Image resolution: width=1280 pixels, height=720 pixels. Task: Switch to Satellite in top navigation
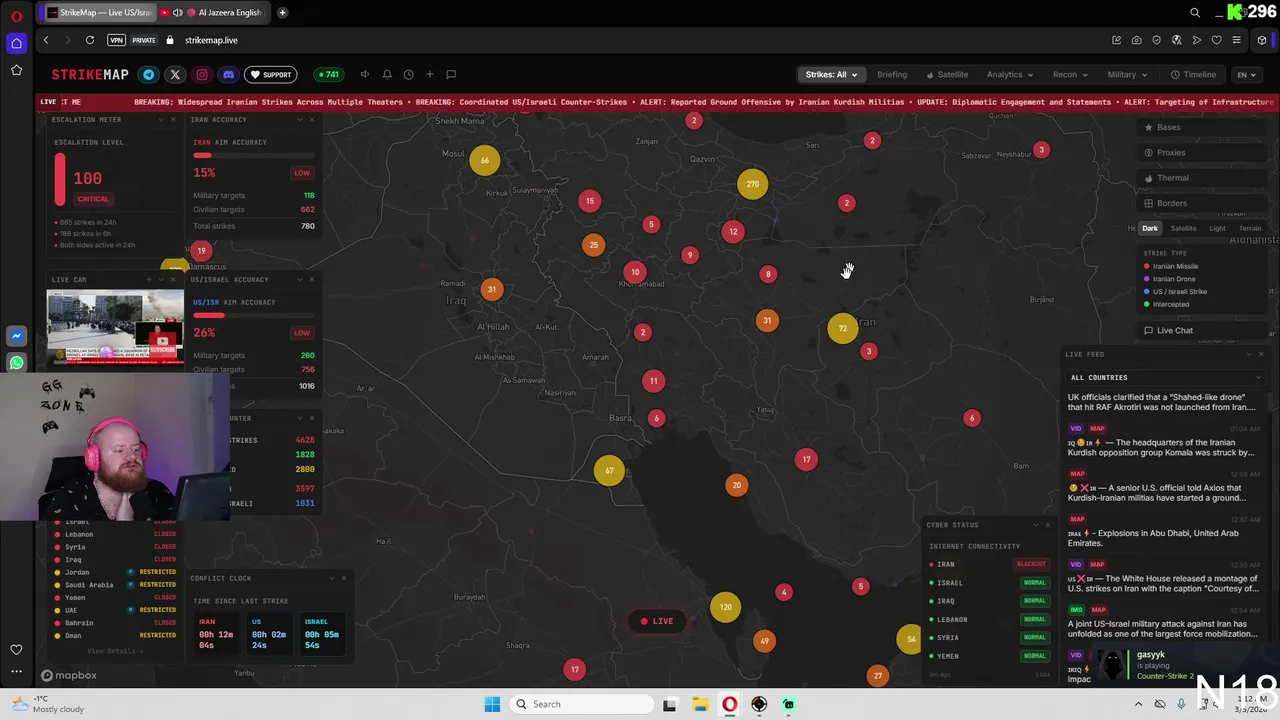point(947,74)
